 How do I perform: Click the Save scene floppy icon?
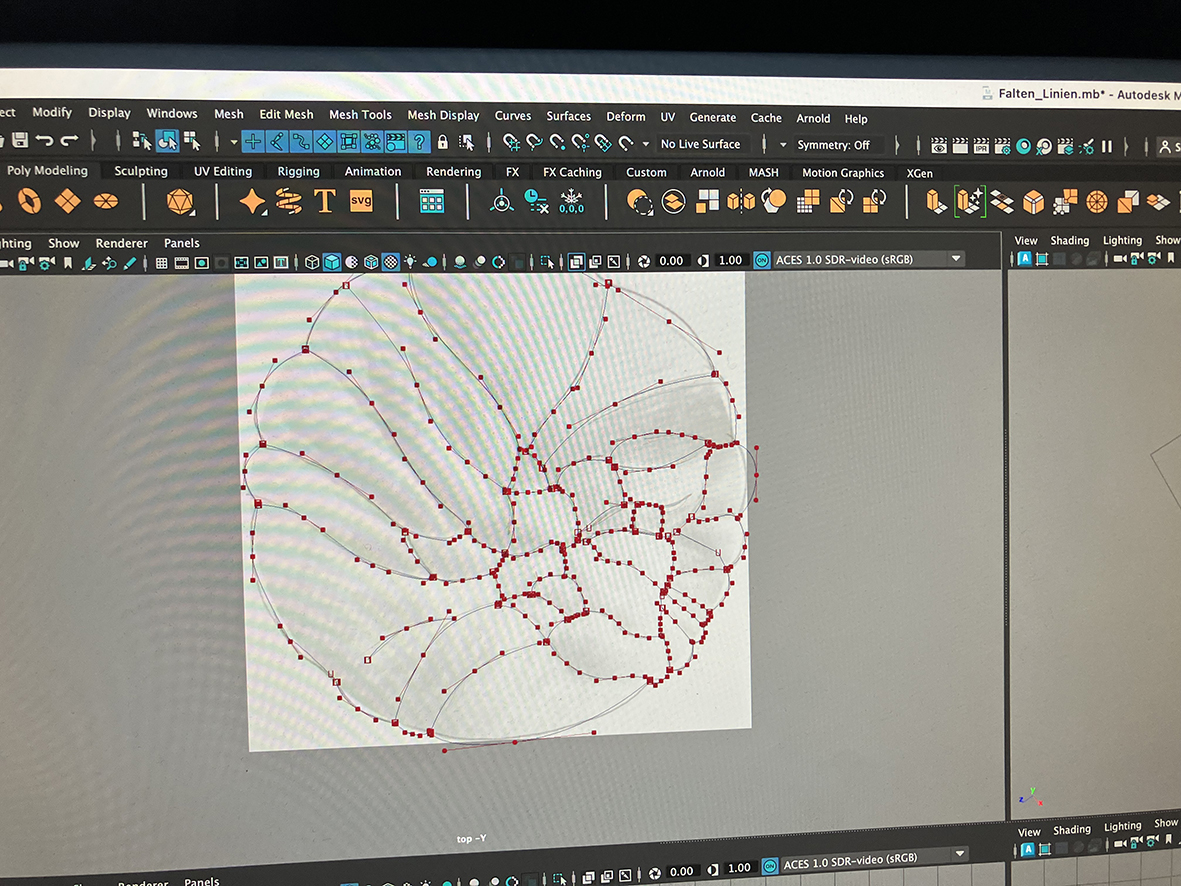click(20, 139)
